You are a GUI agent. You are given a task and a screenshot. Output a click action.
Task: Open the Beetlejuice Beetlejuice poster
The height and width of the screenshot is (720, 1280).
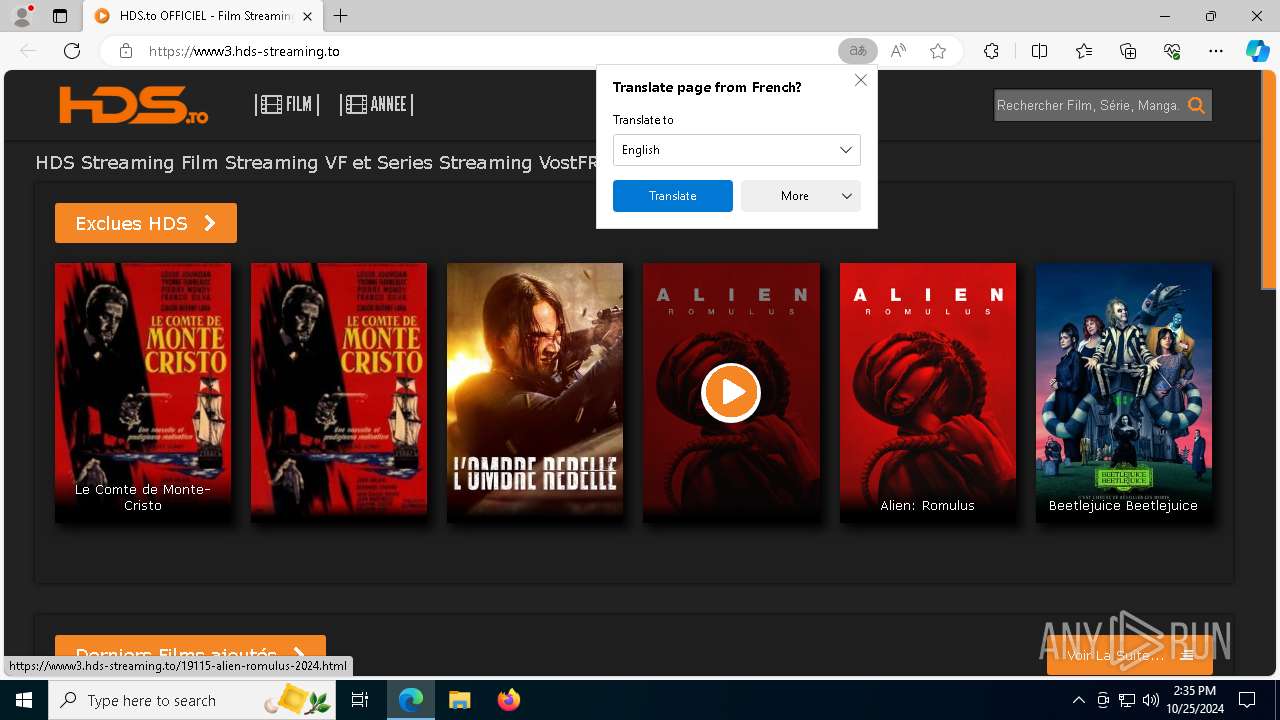click(1124, 392)
